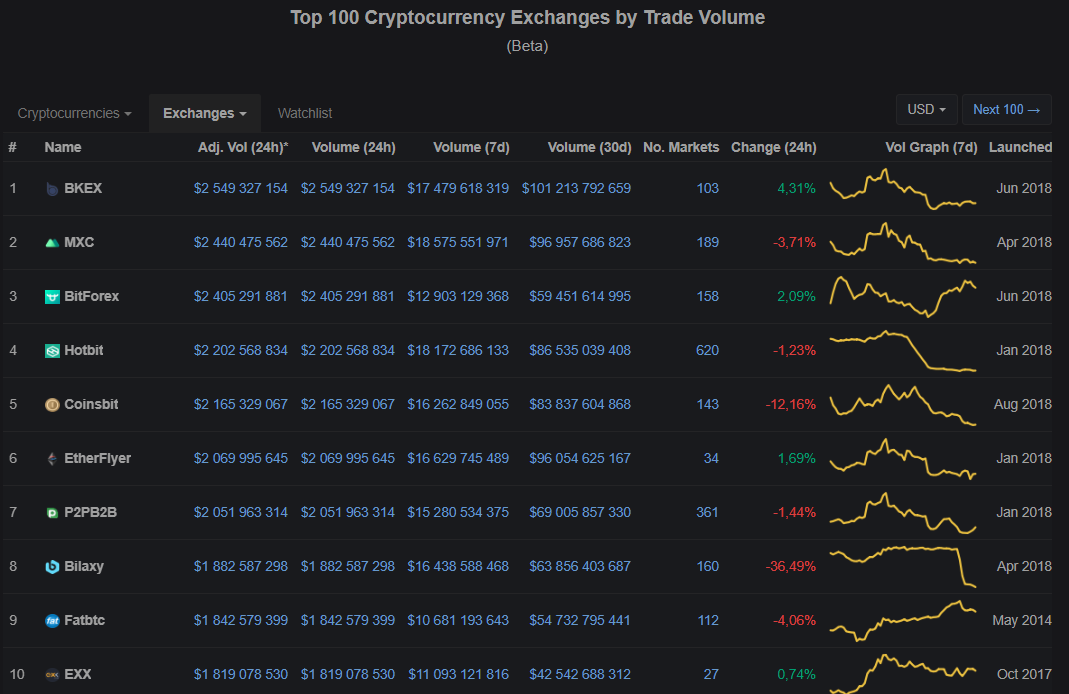Open the Cryptocurrencies dropdown menu
The image size is (1069, 694).
pyautogui.click(x=74, y=113)
